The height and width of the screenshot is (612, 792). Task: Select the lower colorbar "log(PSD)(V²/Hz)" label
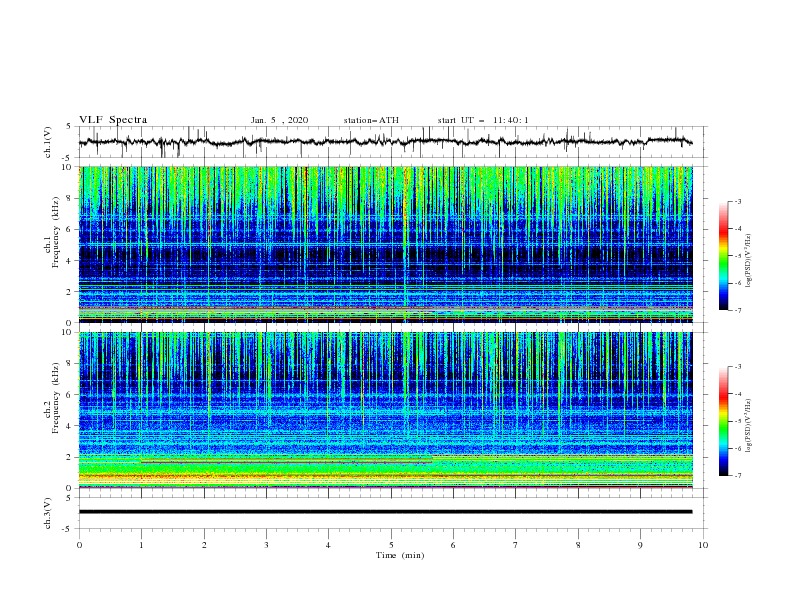point(748,426)
